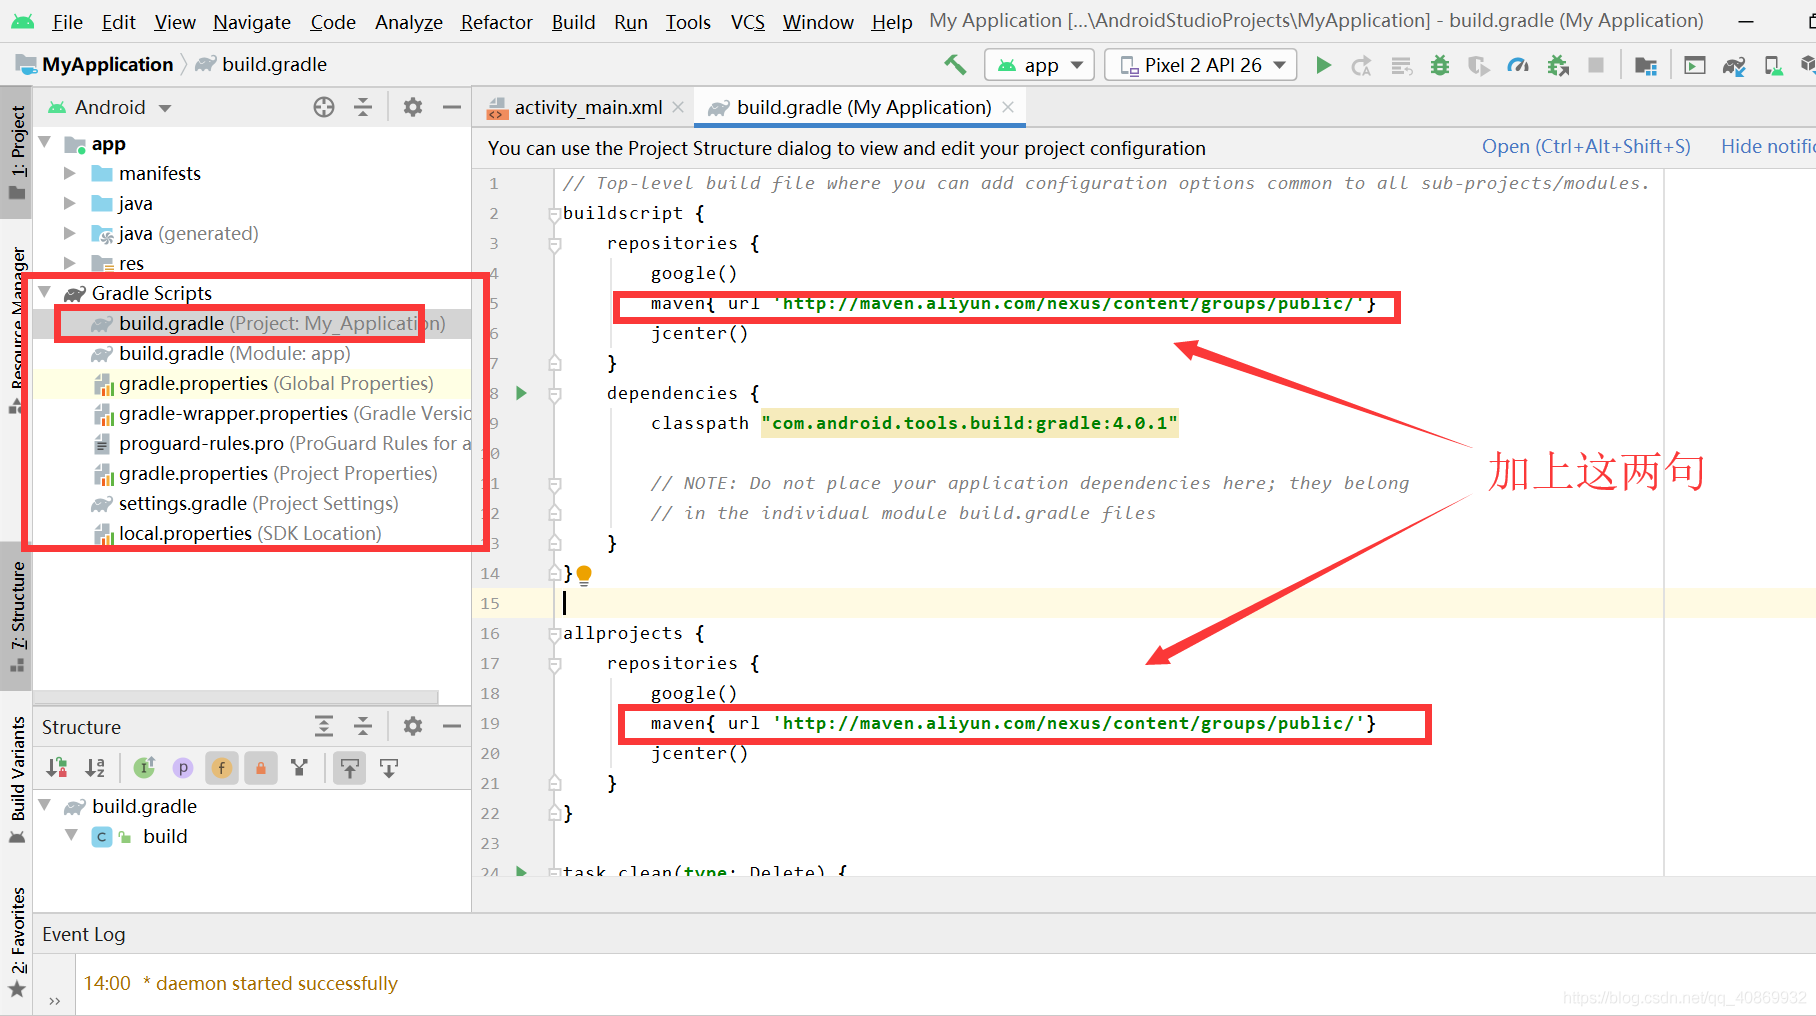Click the Apply Changes and Restart icon
The image size is (1816, 1016).
[1362, 66]
